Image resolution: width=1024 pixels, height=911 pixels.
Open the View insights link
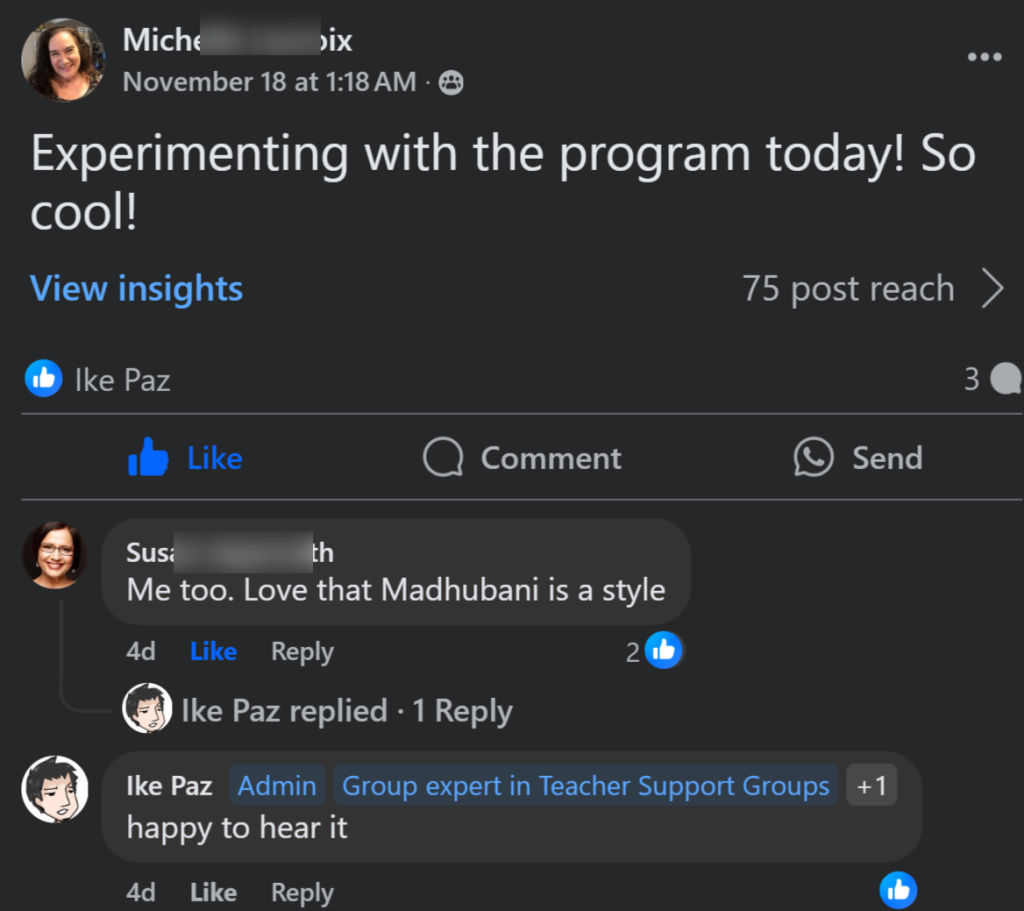tap(137, 289)
